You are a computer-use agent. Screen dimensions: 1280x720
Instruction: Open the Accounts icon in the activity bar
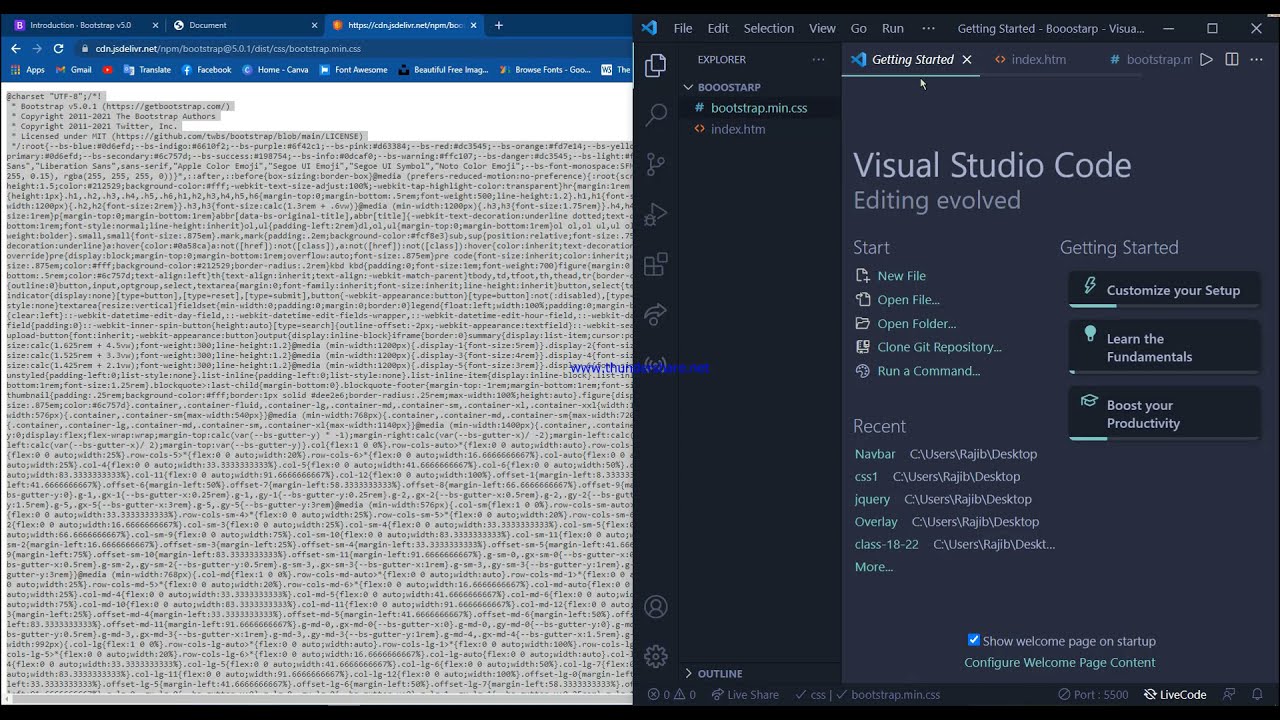656,607
